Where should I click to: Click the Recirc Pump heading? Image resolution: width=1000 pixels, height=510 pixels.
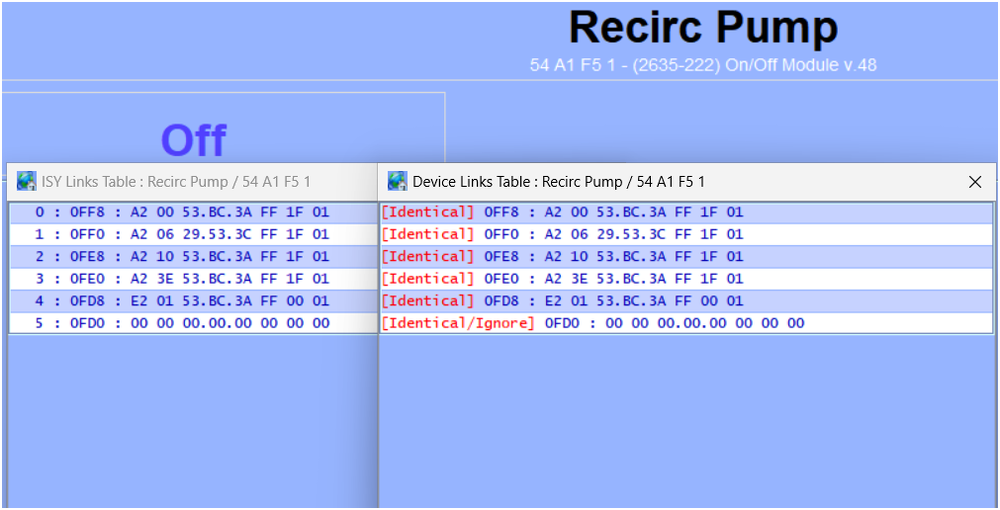pyautogui.click(x=703, y=27)
